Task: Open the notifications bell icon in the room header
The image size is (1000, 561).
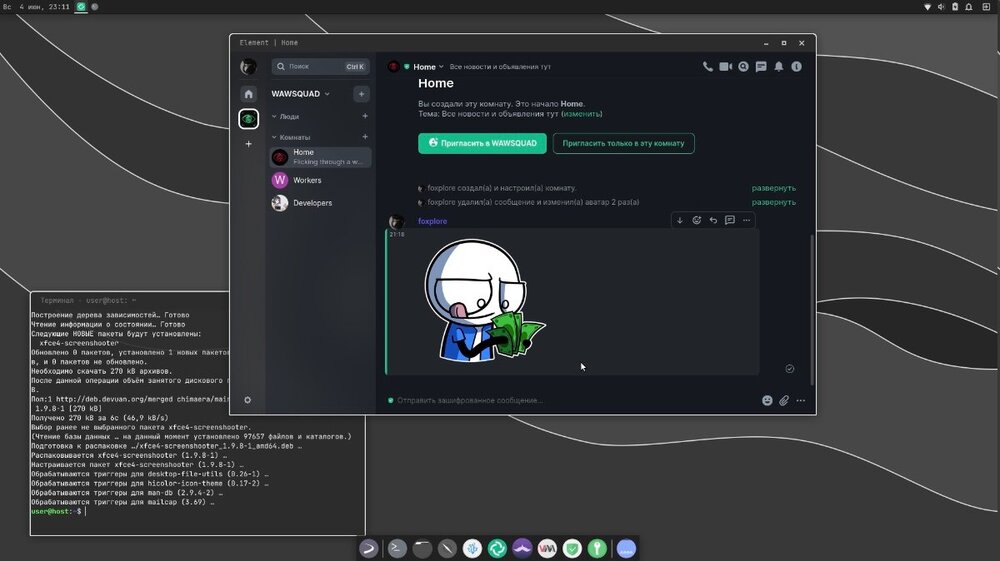Action: 779,66
